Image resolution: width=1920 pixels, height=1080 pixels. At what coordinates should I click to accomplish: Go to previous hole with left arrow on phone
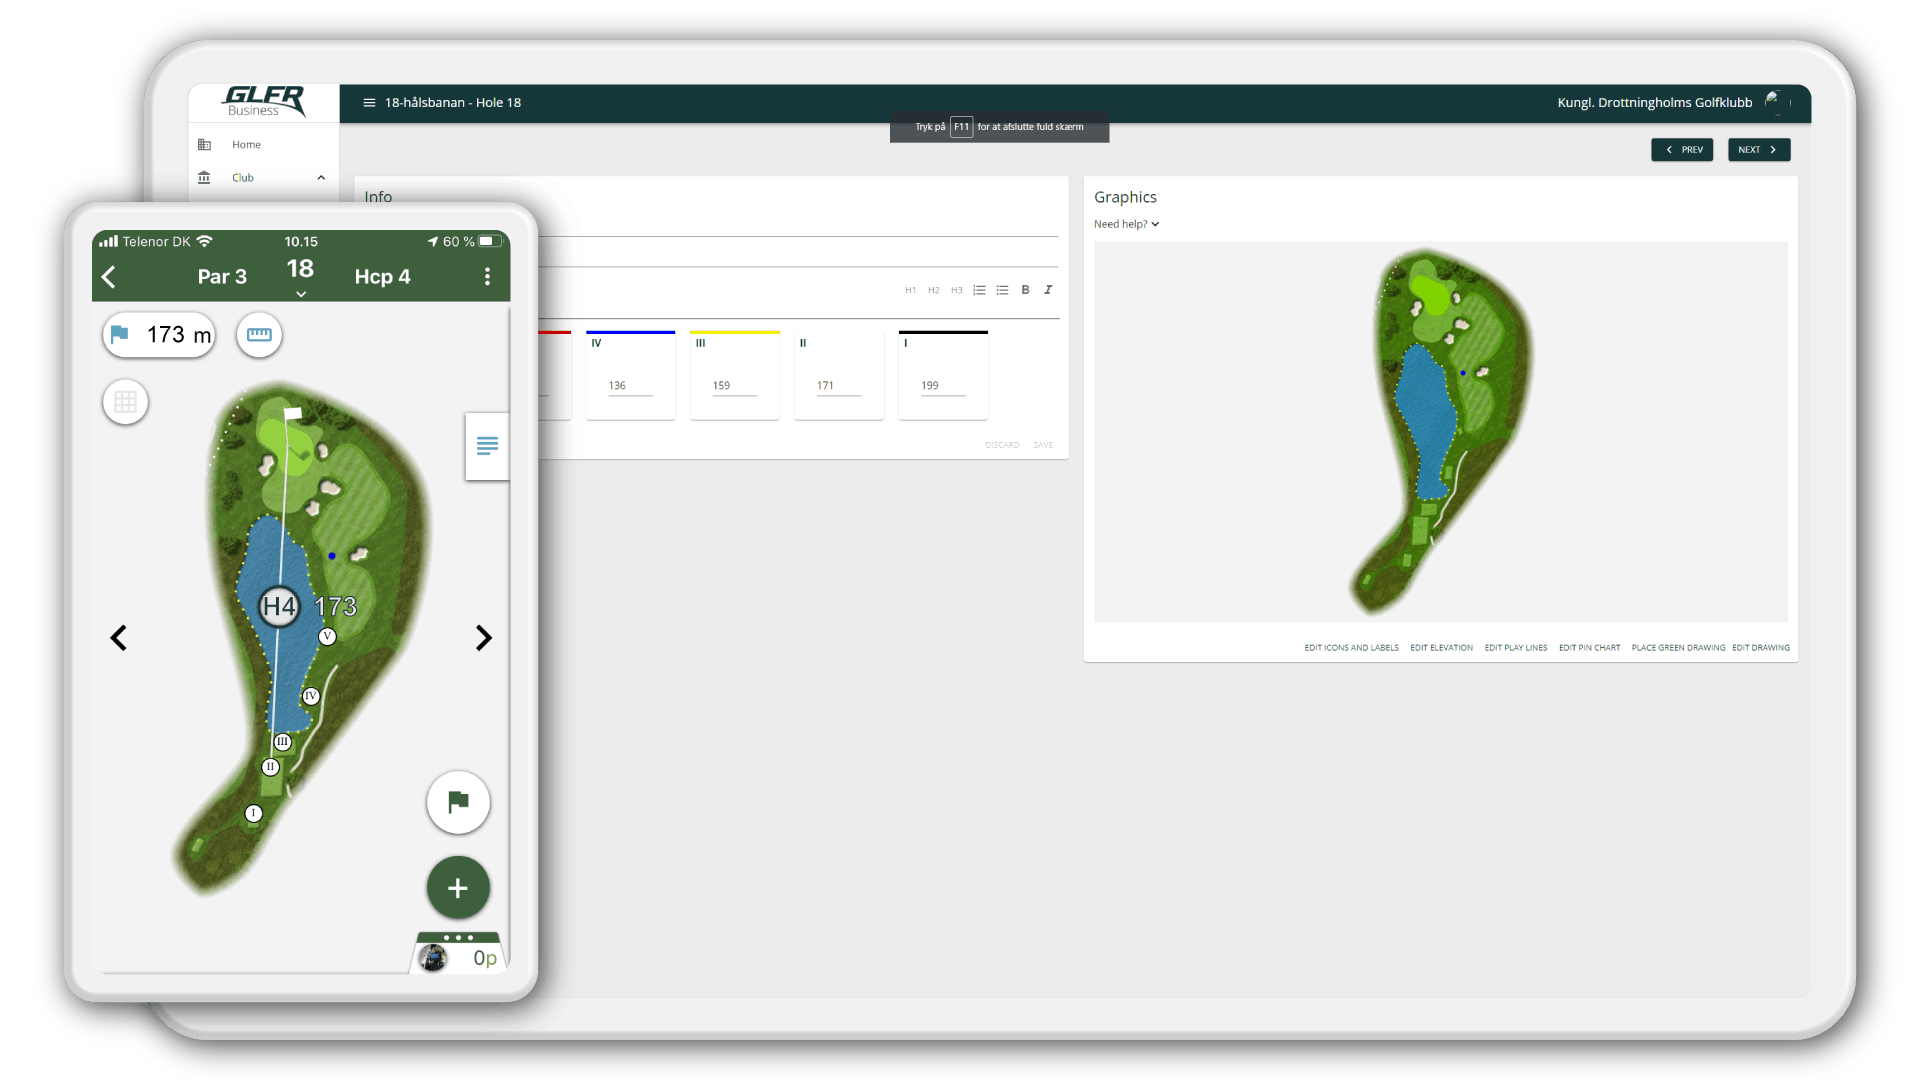[x=119, y=638]
